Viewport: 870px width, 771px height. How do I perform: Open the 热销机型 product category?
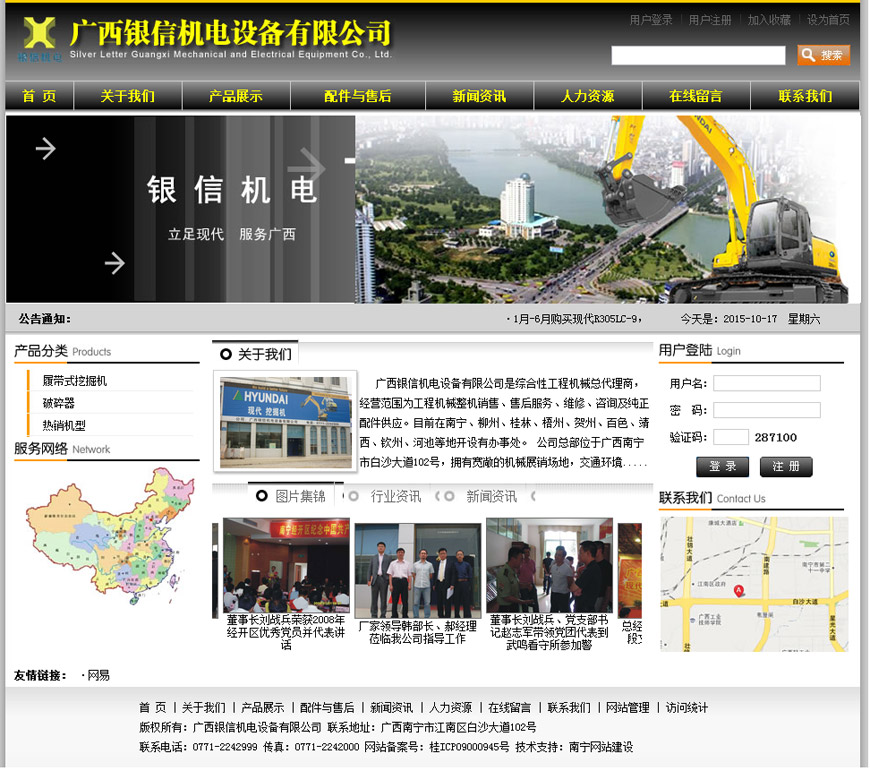tap(64, 425)
